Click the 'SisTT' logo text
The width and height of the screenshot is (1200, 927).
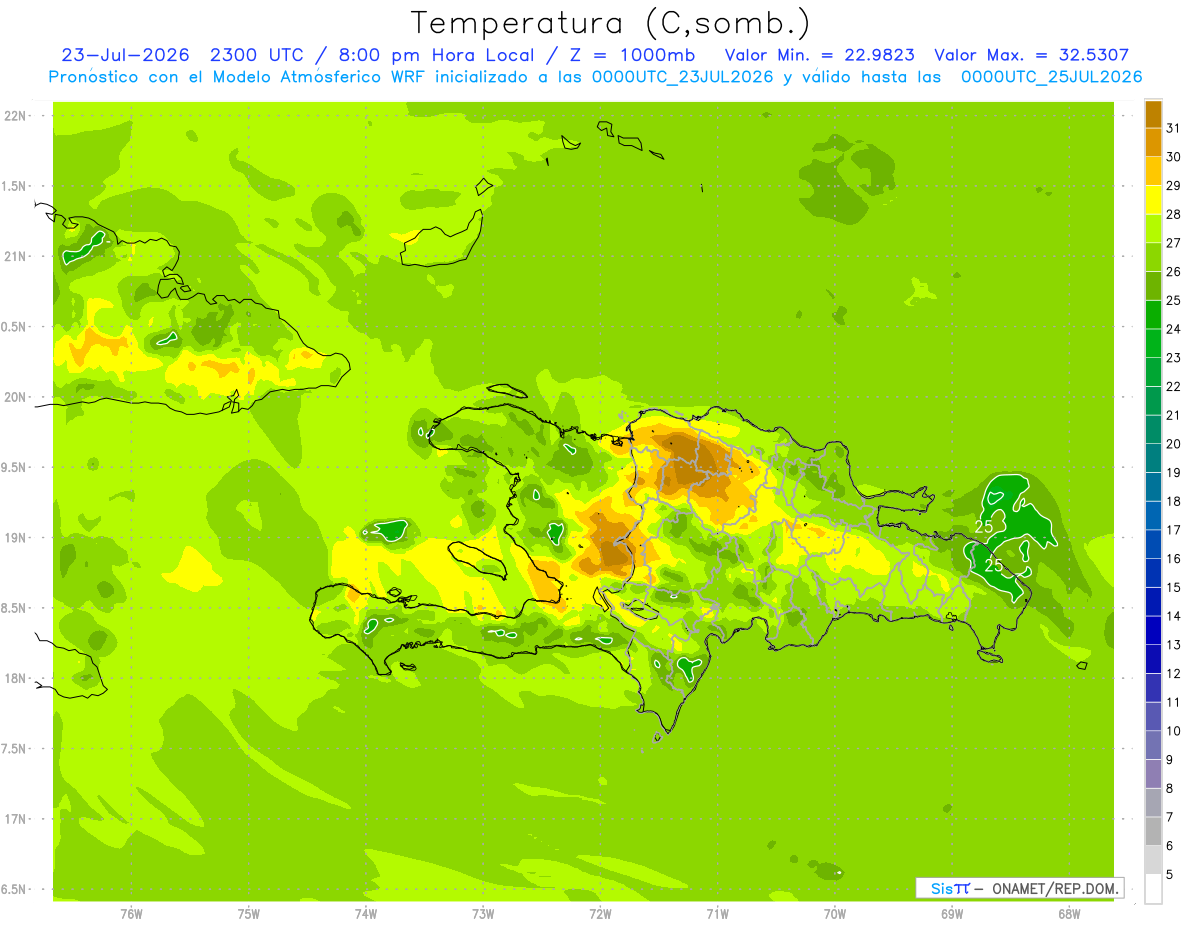[949, 888]
